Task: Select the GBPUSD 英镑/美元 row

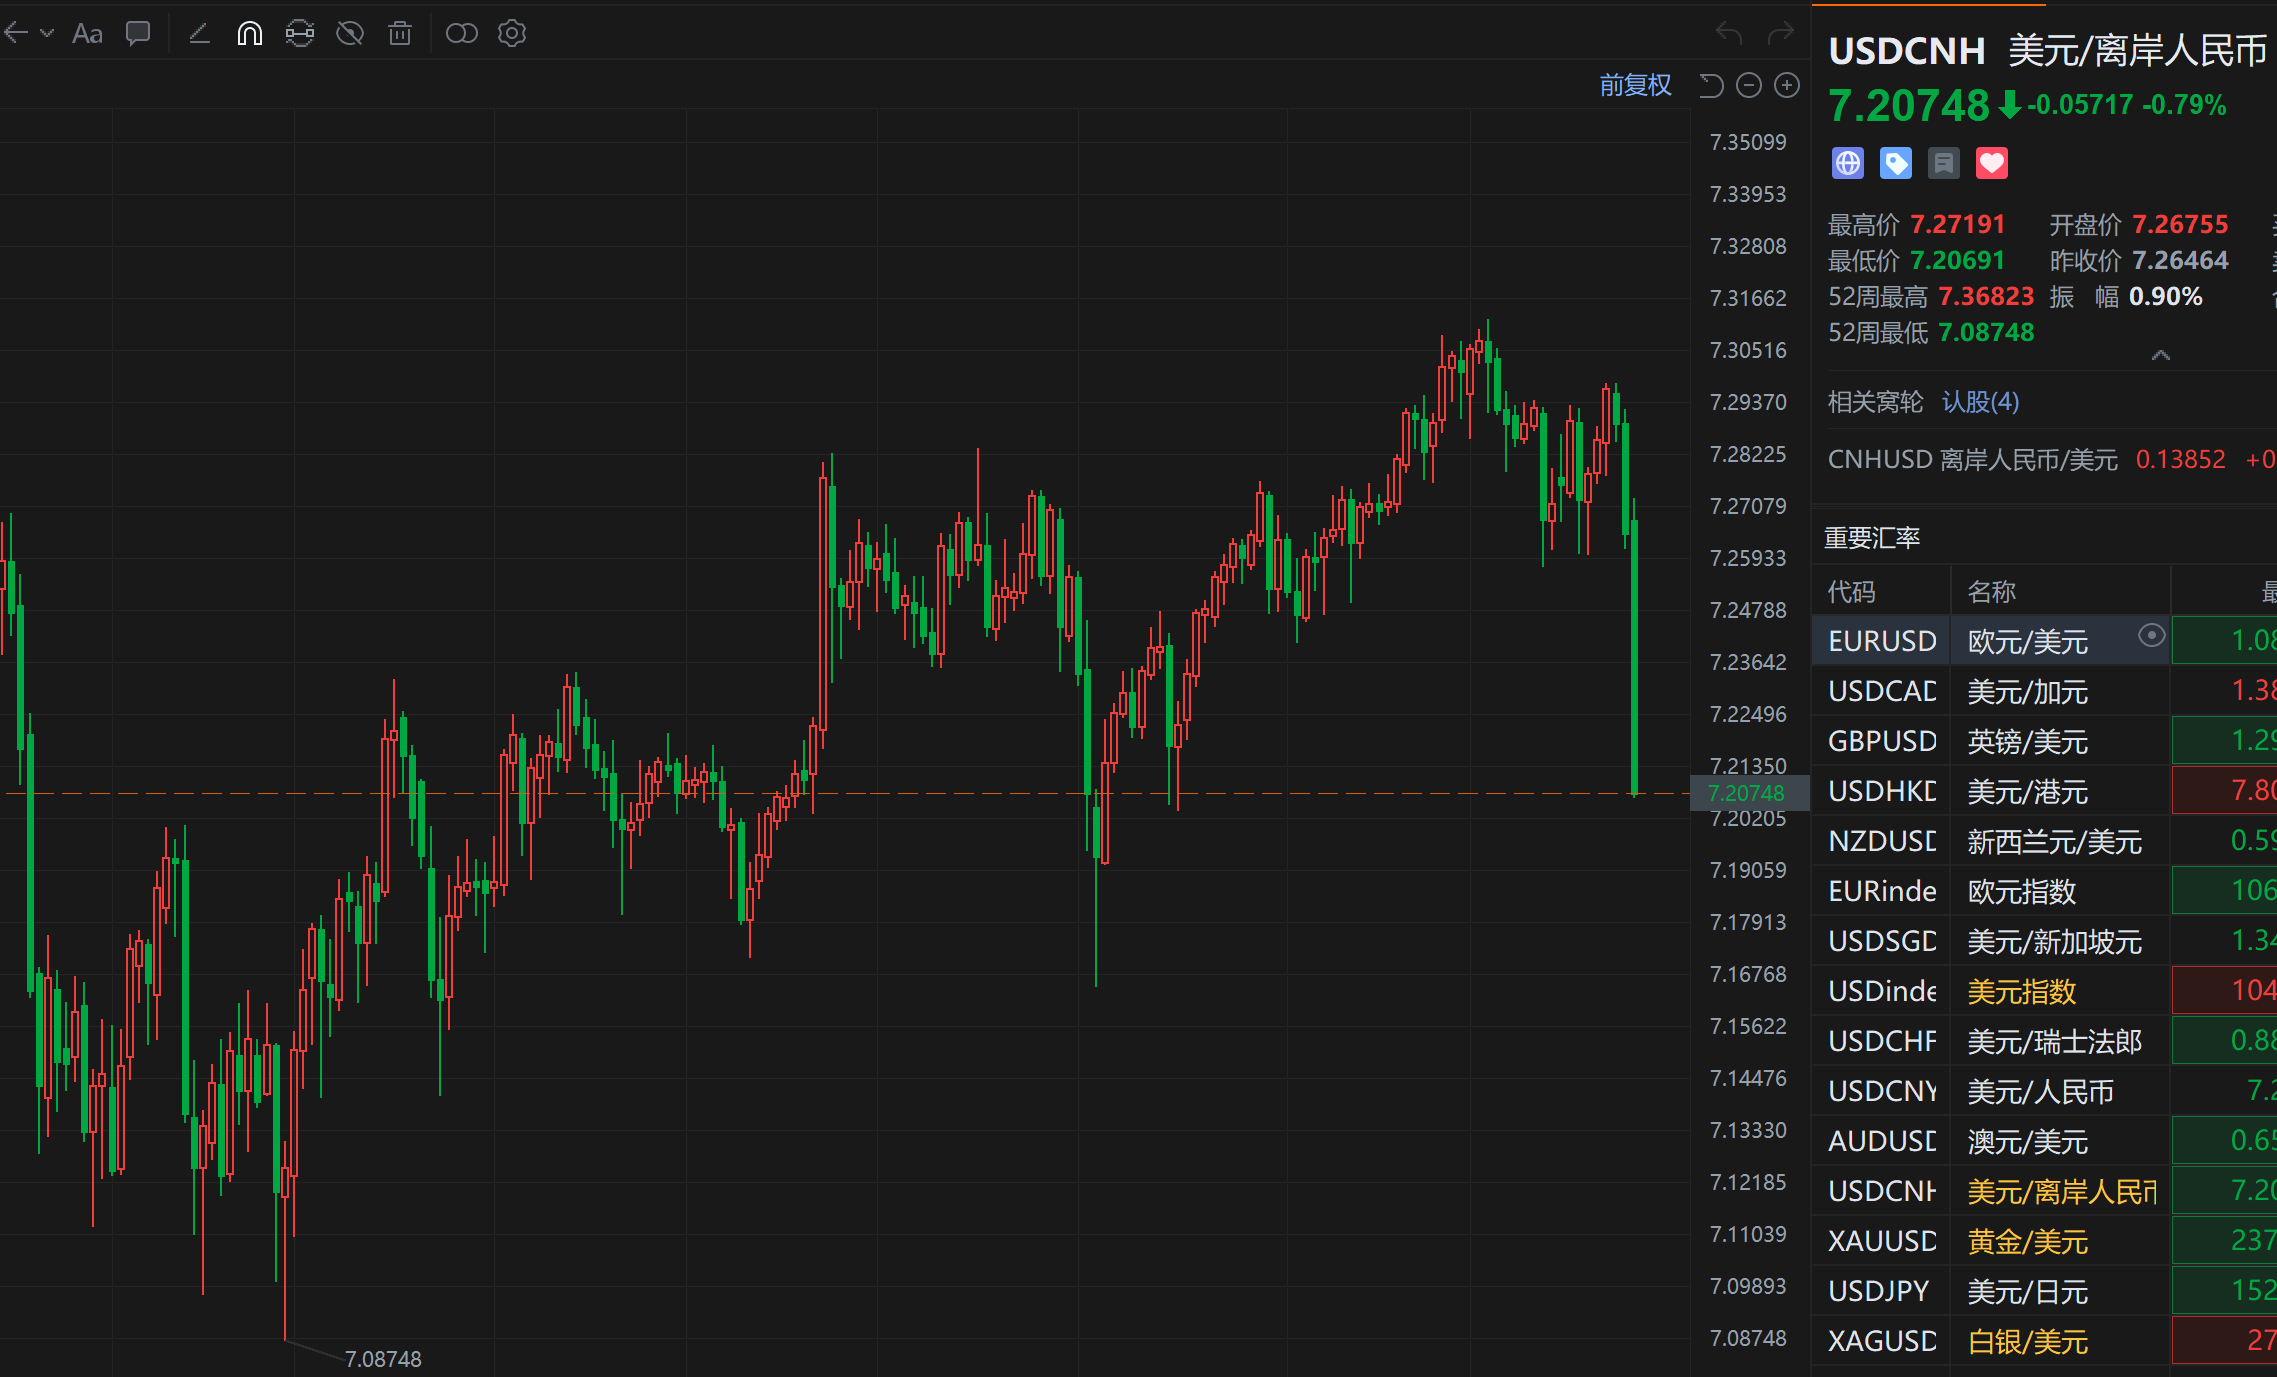Action: tap(2044, 741)
